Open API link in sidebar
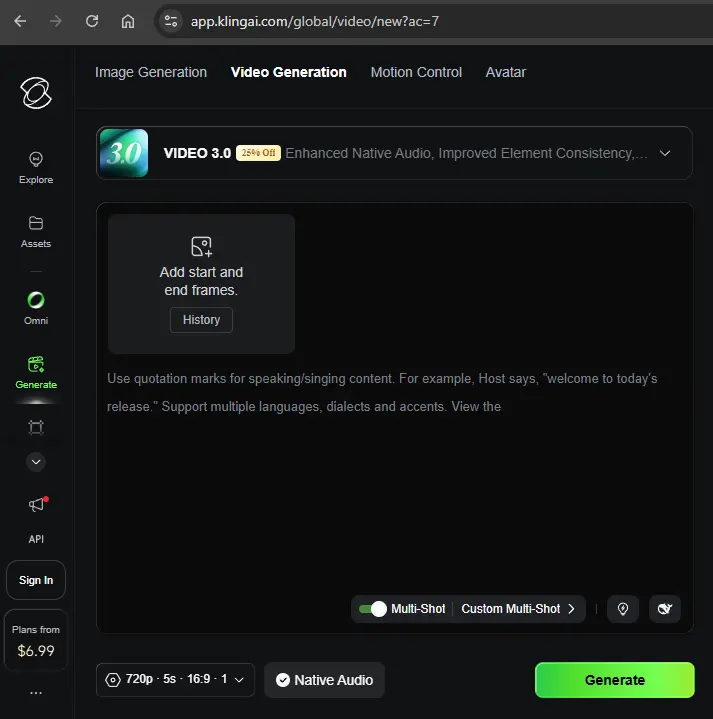 point(36,539)
